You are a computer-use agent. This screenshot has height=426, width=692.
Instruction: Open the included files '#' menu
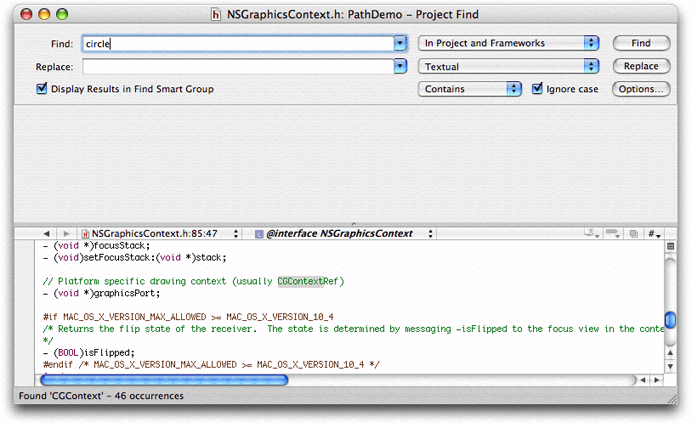point(655,233)
